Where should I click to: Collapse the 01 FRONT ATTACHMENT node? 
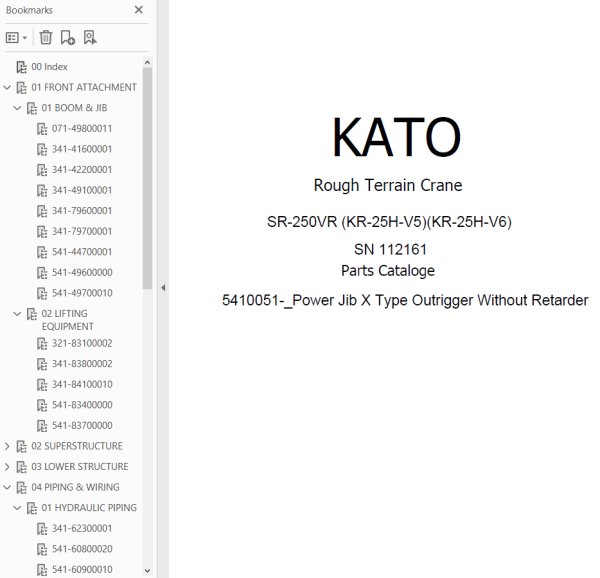click(x=7, y=88)
